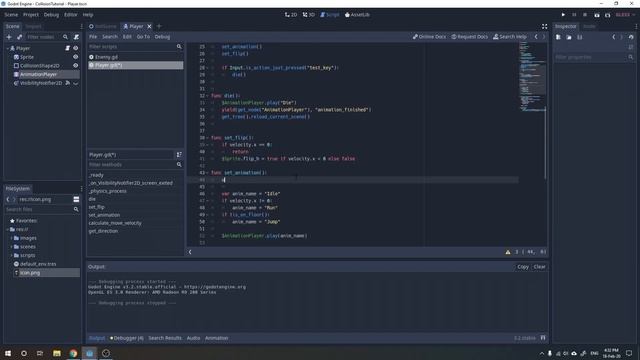
Task: Add a new scene tab
Action: [x=159, y=26]
